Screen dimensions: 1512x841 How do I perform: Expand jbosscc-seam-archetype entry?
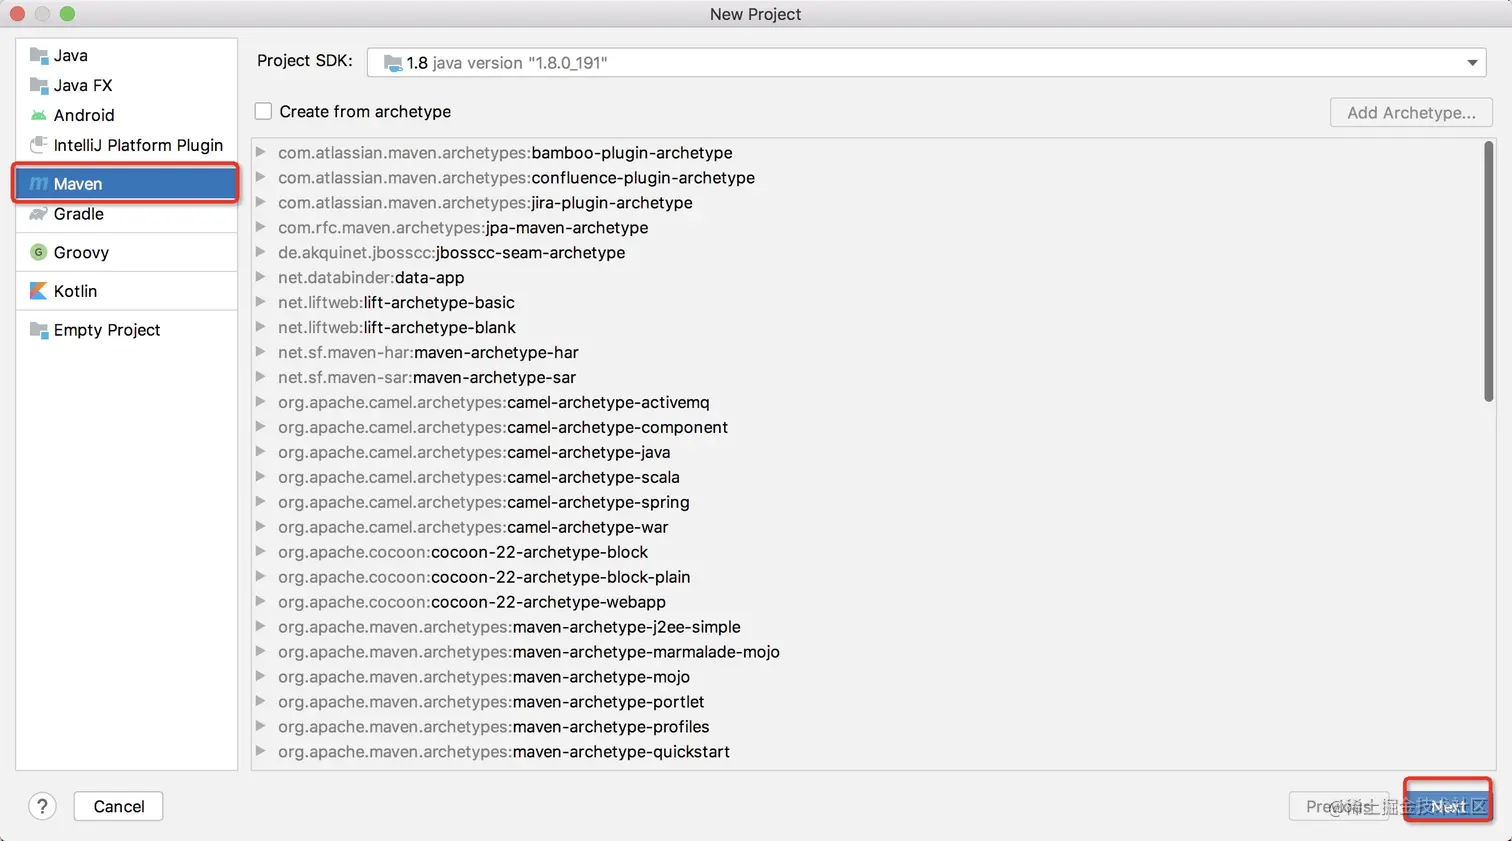[x=261, y=252]
